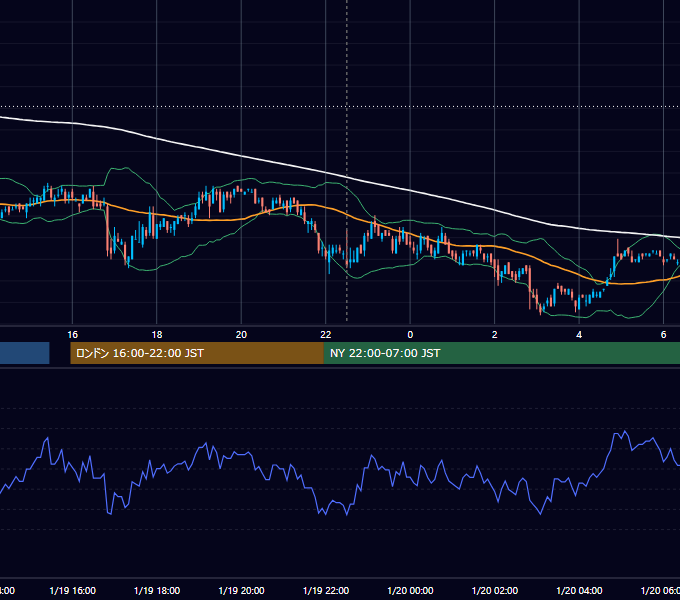Click the "1/19 22:00" date label
The height and width of the screenshot is (600, 680).
tap(326, 590)
